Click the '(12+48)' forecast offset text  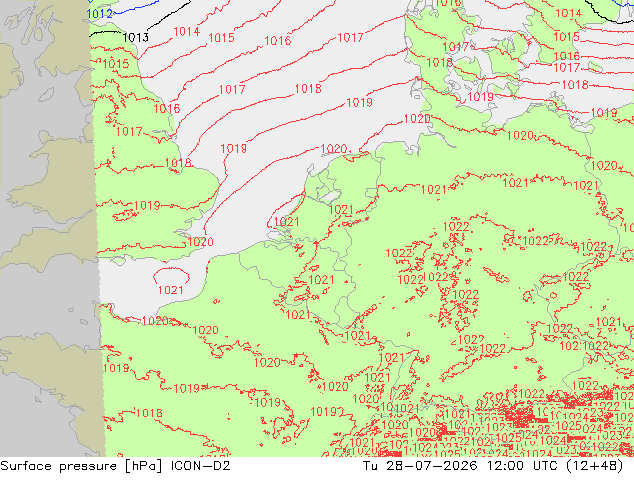point(594,466)
